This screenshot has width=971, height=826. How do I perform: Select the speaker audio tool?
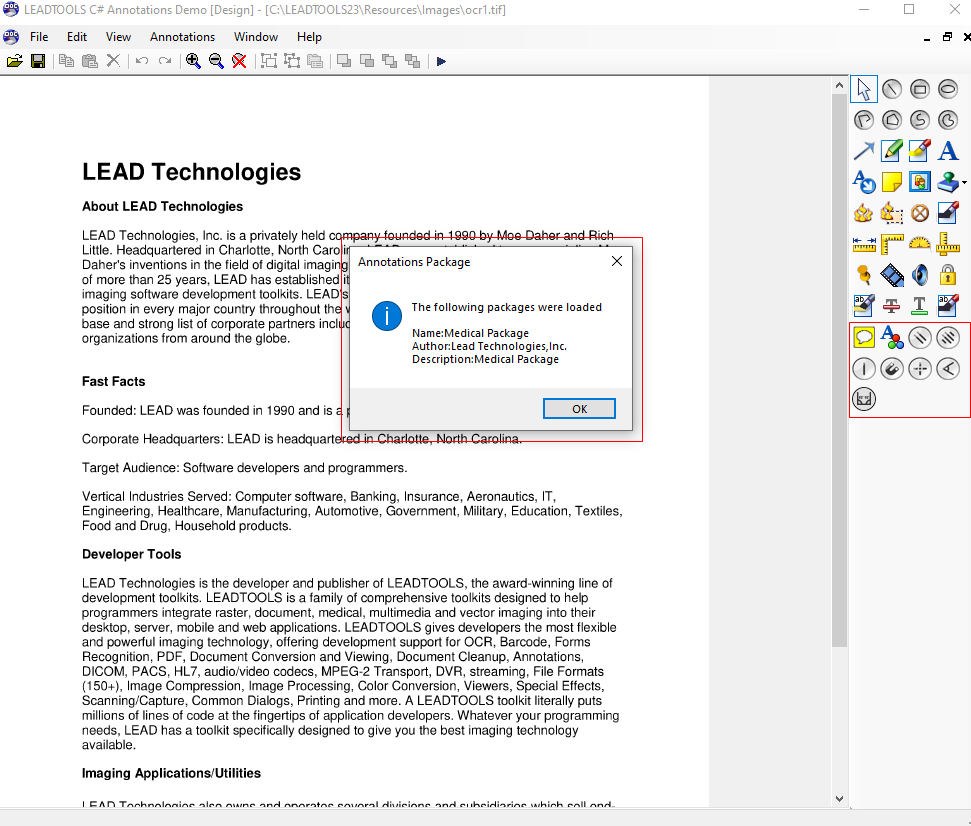[x=920, y=275]
